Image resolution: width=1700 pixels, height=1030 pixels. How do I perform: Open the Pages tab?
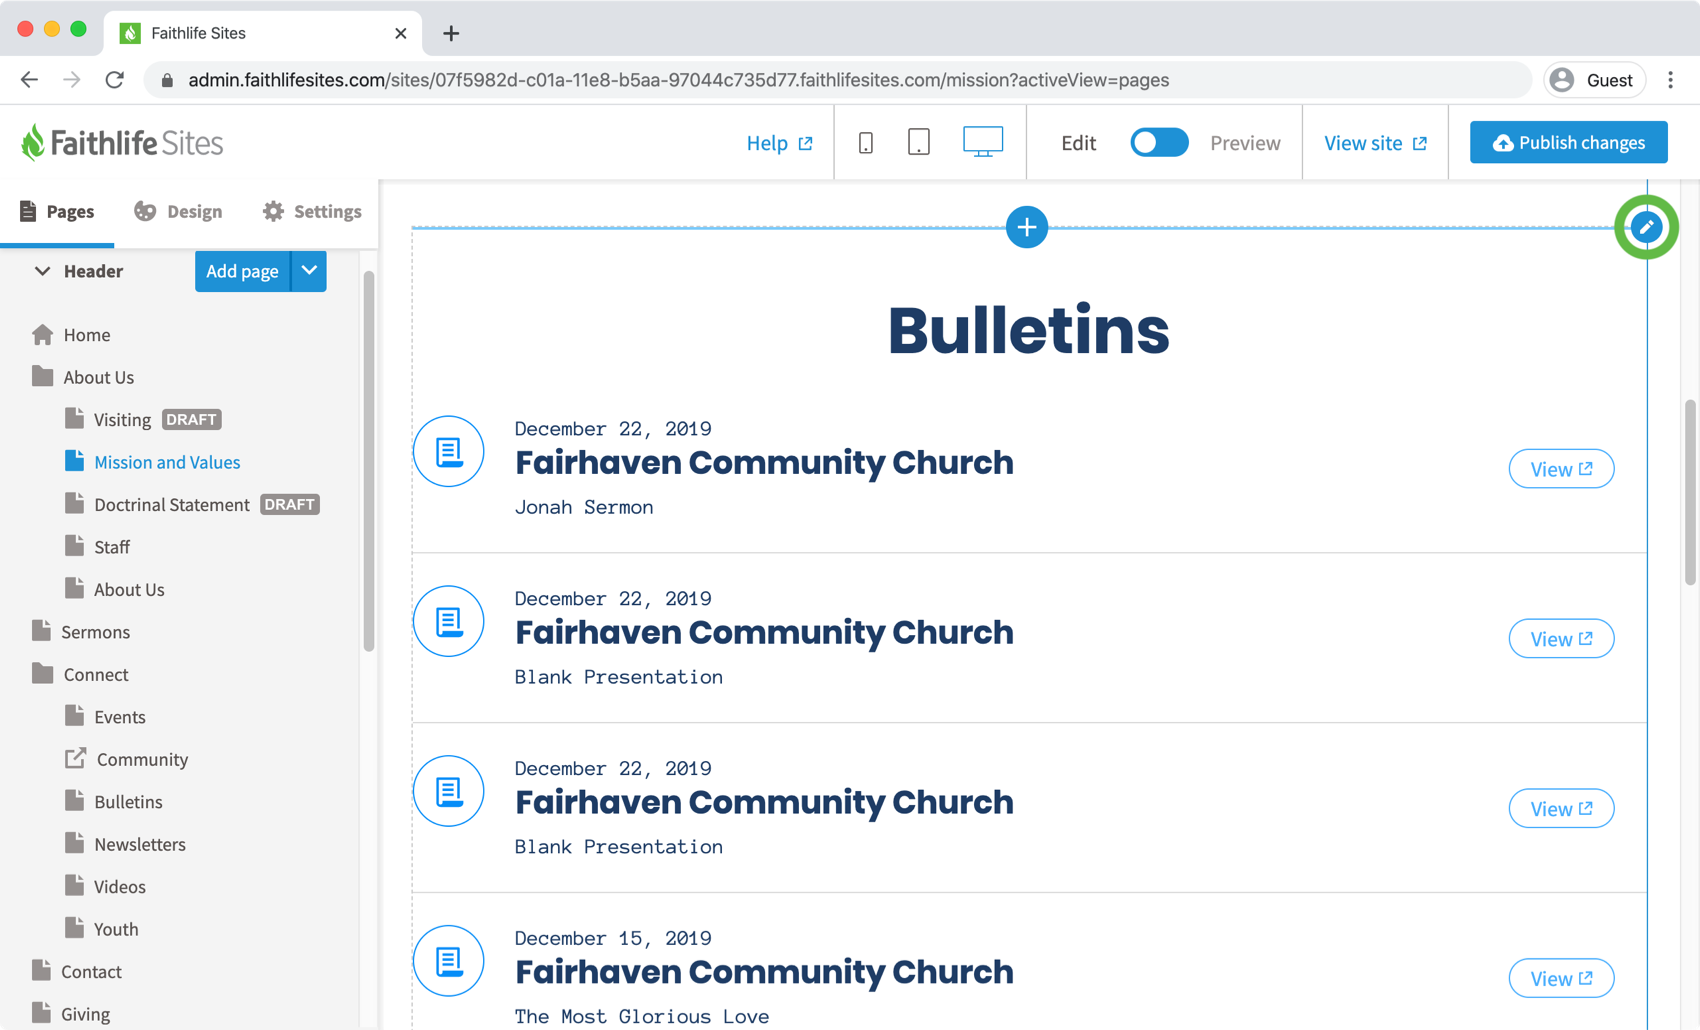[x=57, y=212]
